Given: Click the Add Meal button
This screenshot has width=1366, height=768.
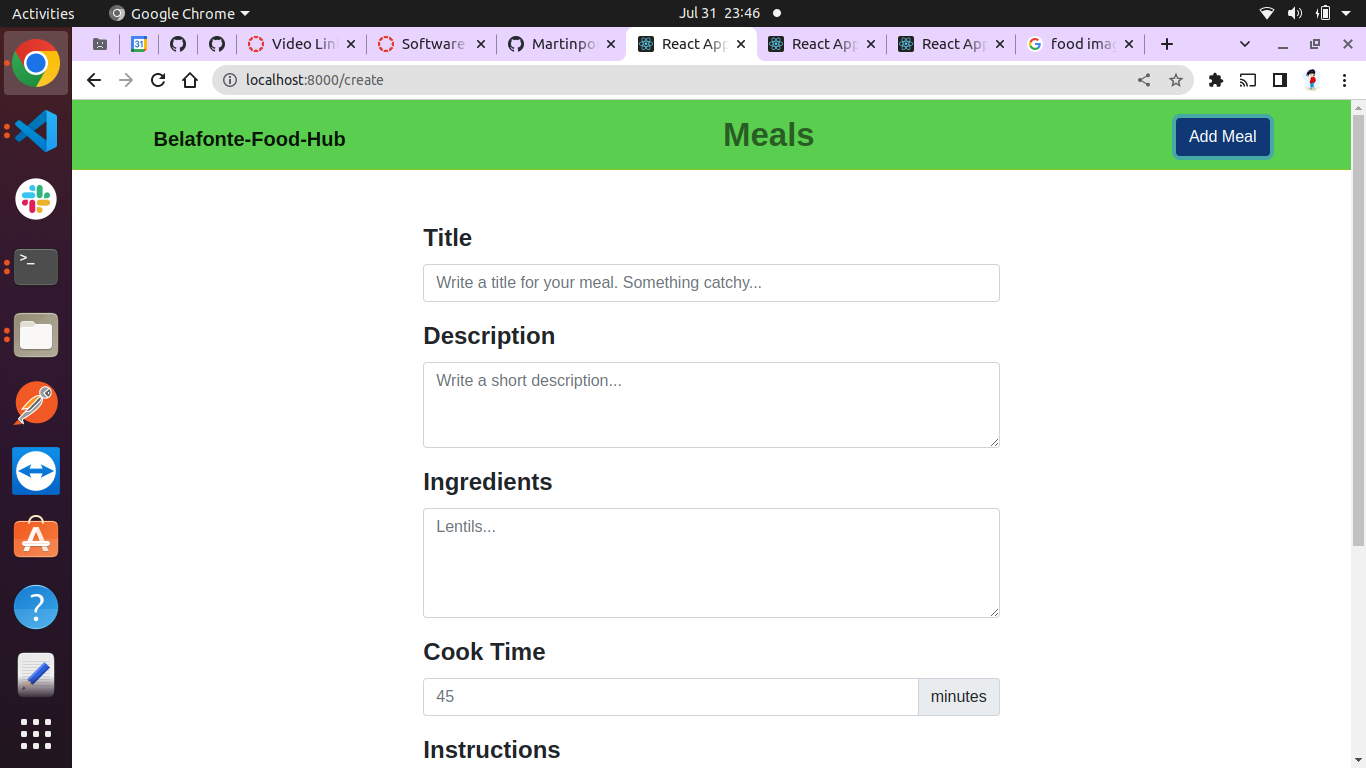Looking at the screenshot, I should [x=1222, y=136].
